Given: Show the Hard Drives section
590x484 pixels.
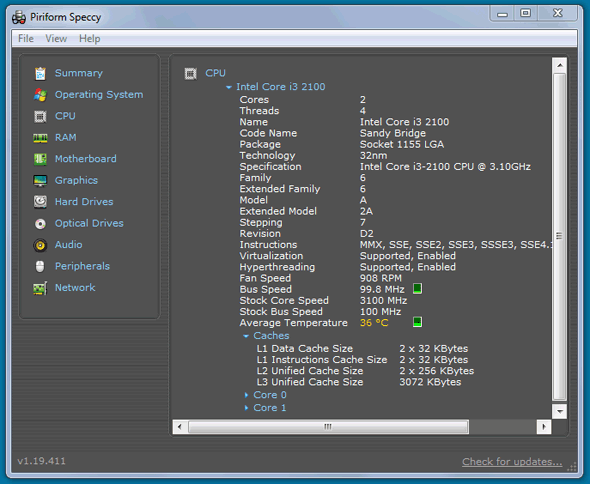Looking at the screenshot, I should tap(84, 202).
